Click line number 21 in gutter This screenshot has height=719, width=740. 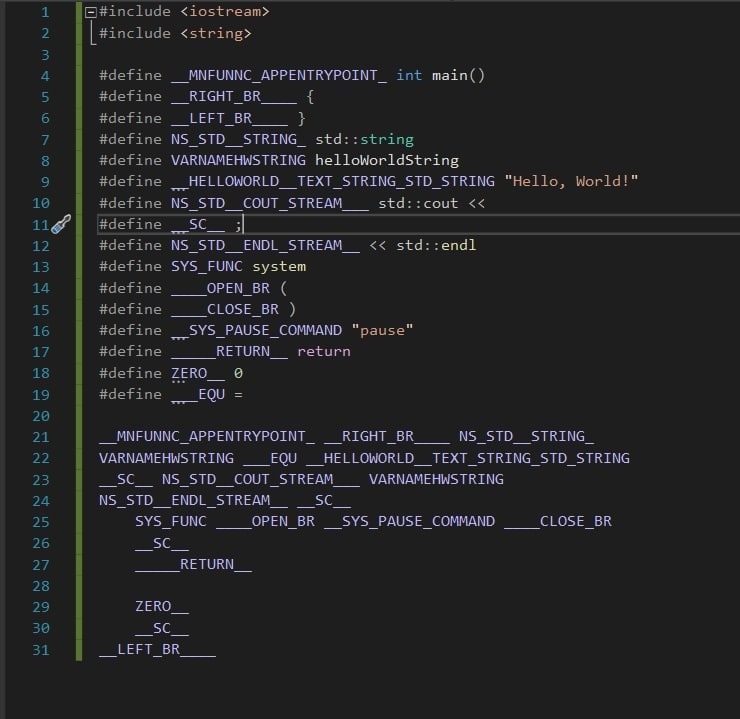coord(41,437)
